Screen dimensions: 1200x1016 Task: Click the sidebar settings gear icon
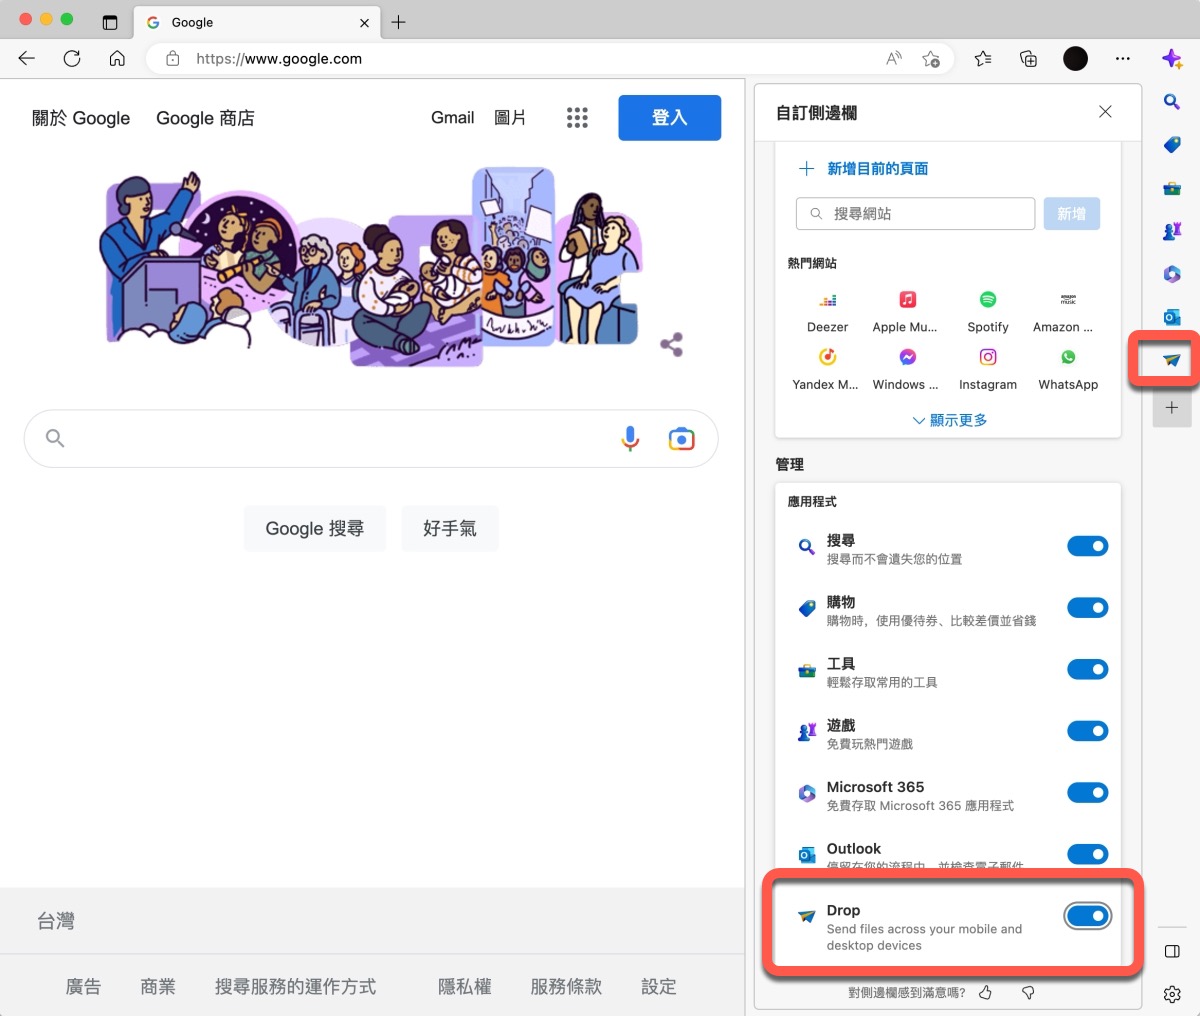point(1172,994)
